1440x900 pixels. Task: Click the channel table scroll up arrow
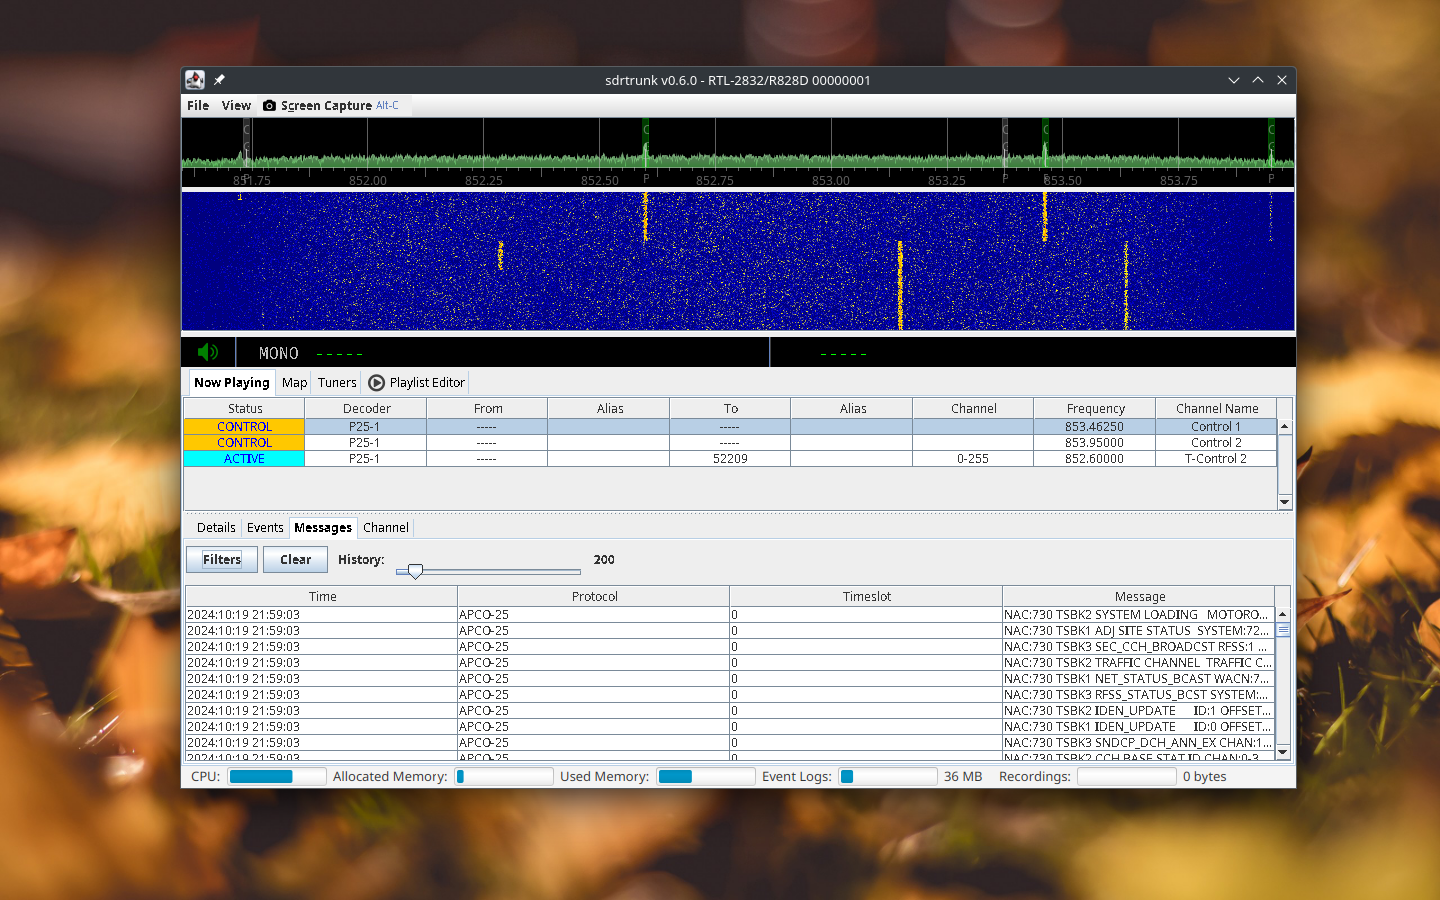click(x=1284, y=427)
